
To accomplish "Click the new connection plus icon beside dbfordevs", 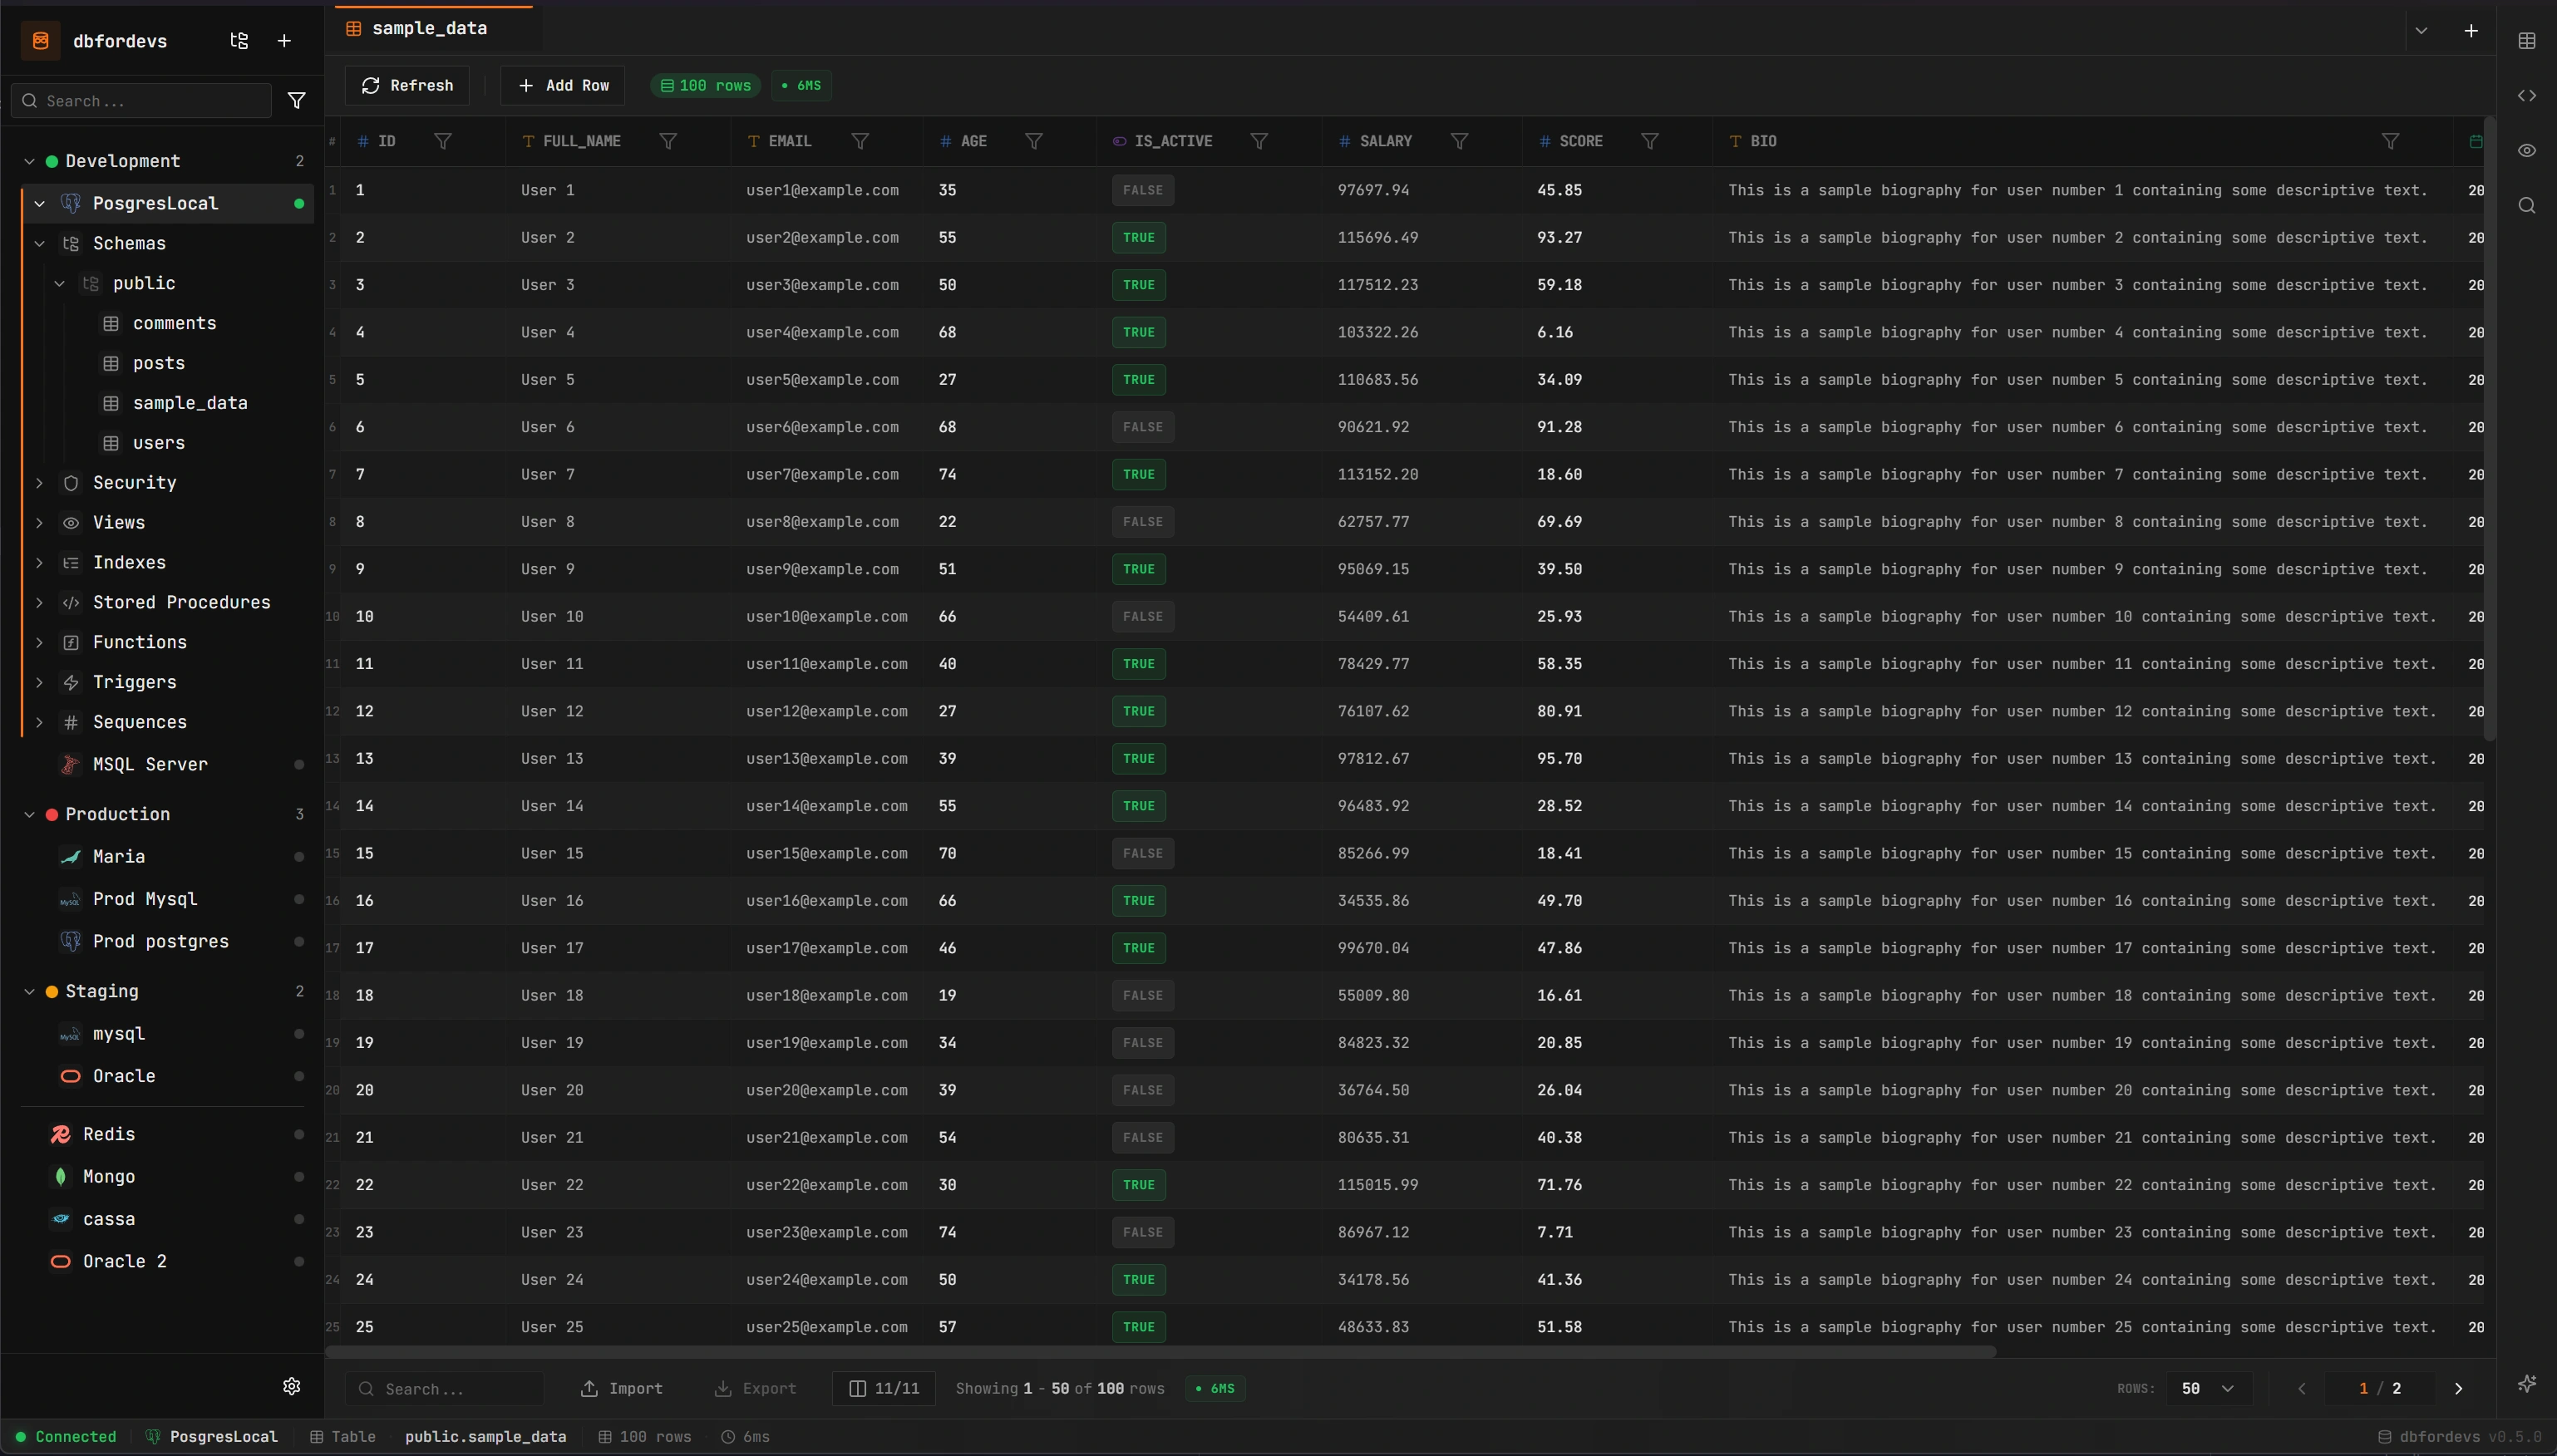I will pyautogui.click(x=284, y=41).
